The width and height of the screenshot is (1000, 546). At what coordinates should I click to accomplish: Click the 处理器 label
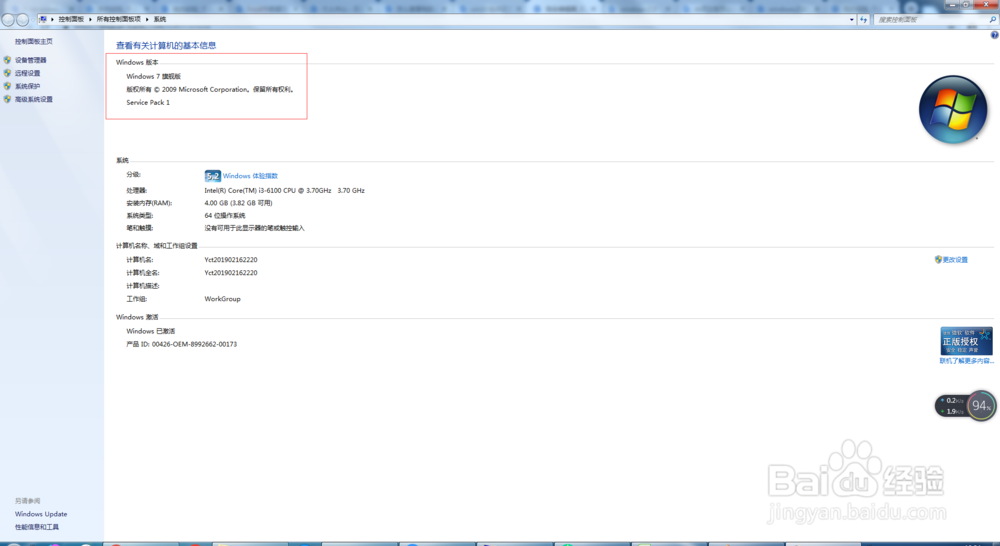tap(136, 190)
